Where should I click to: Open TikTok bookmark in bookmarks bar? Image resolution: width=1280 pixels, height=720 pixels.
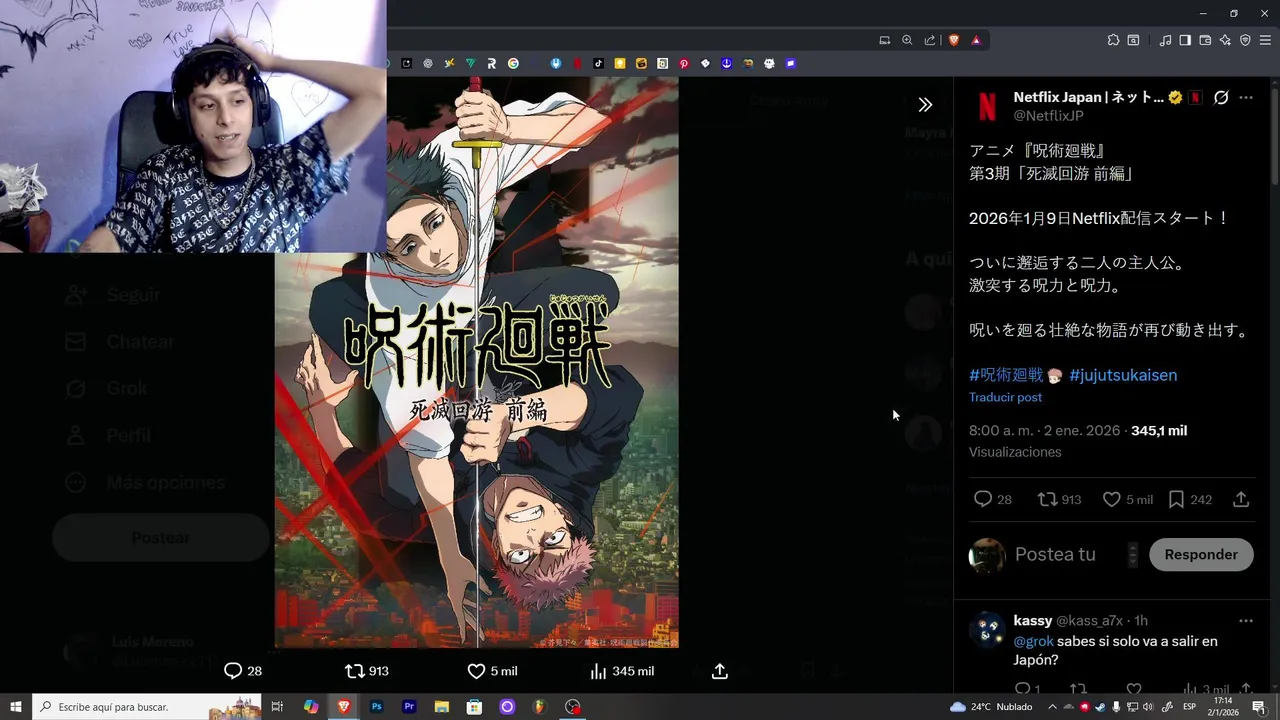598,63
